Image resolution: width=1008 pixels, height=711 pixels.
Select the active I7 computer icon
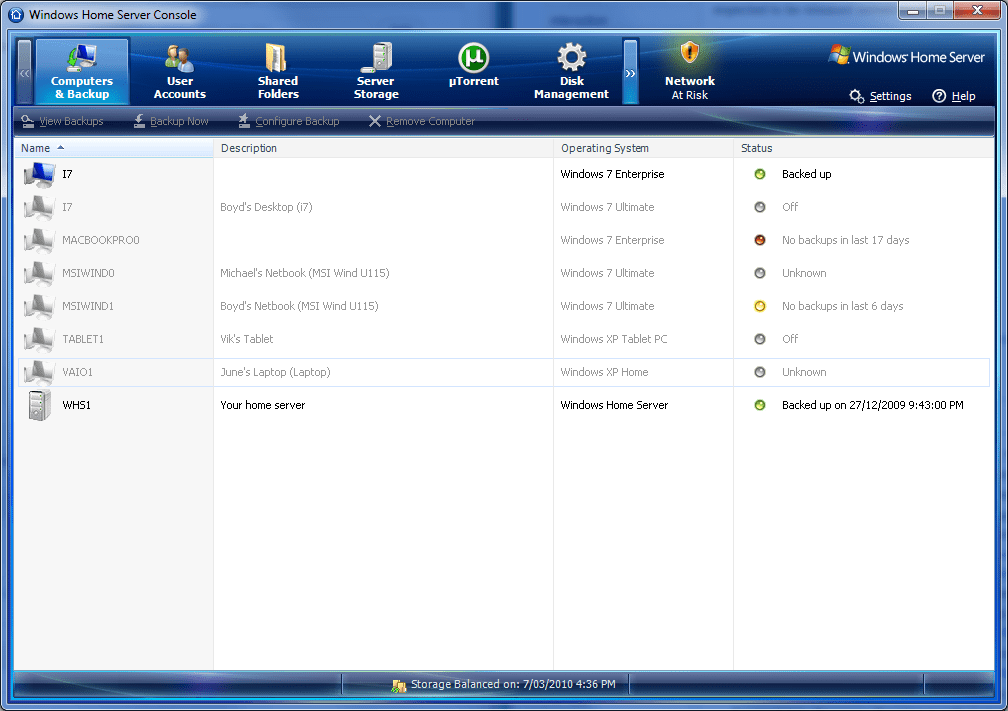(39, 174)
